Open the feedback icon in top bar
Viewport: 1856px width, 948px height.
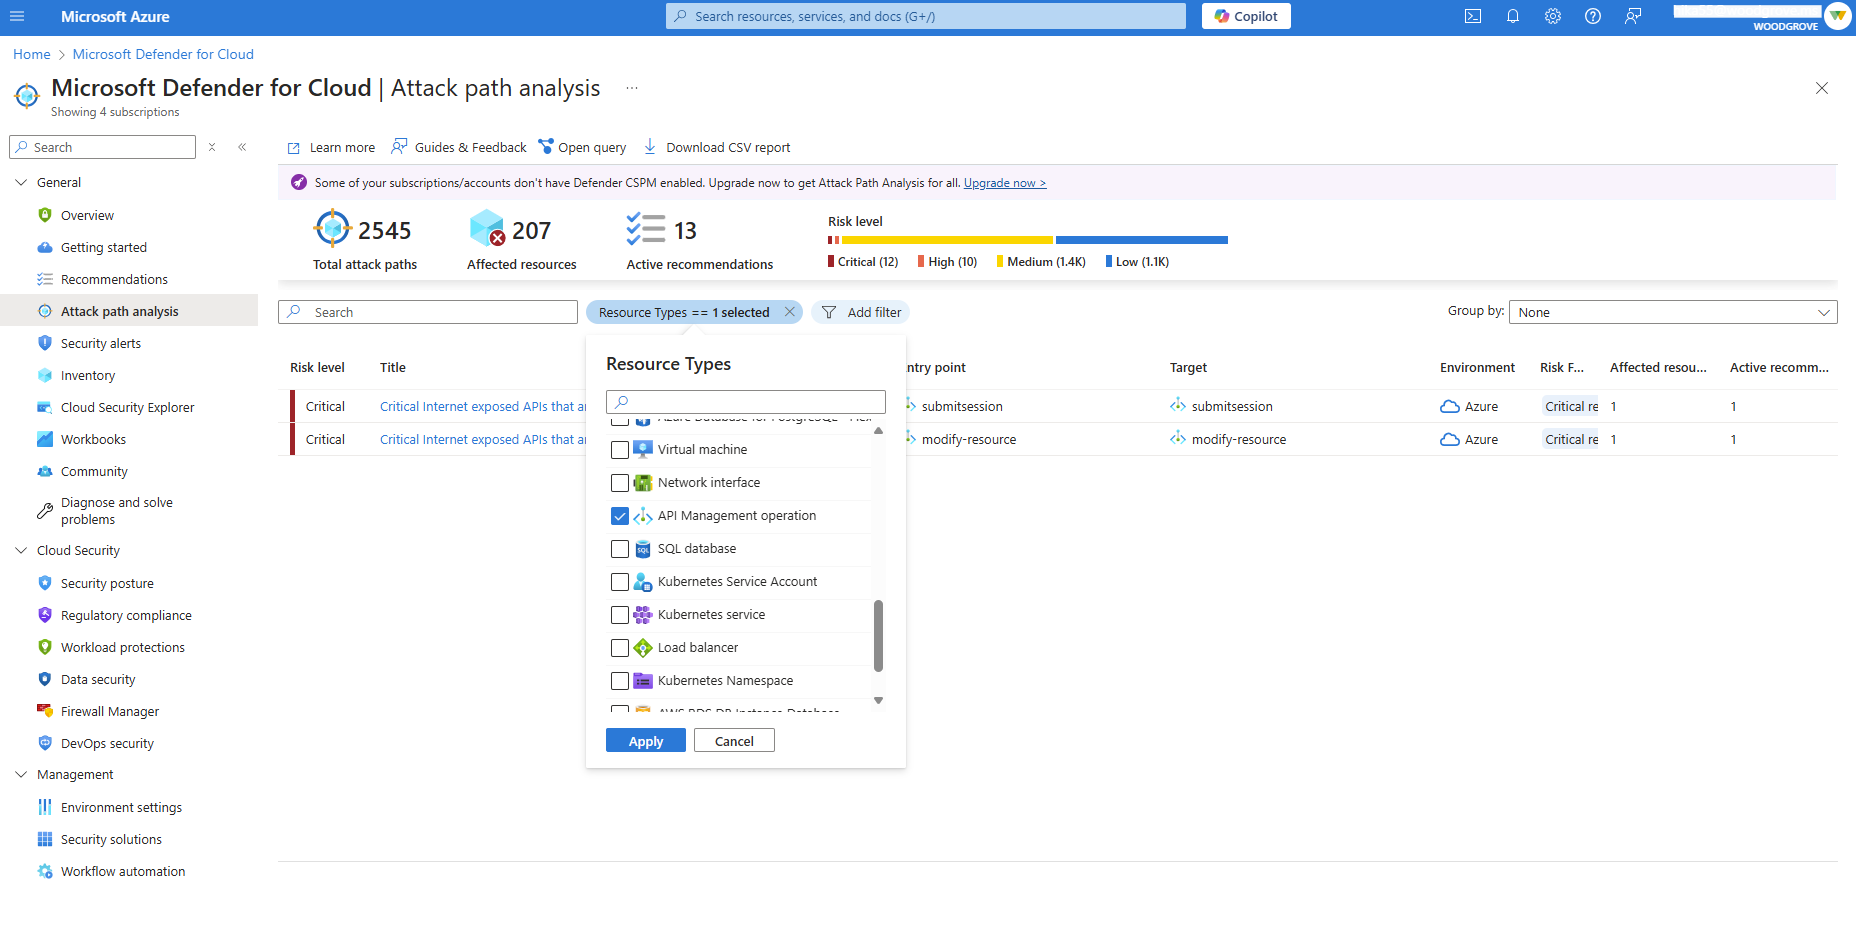(x=1633, y=16)
